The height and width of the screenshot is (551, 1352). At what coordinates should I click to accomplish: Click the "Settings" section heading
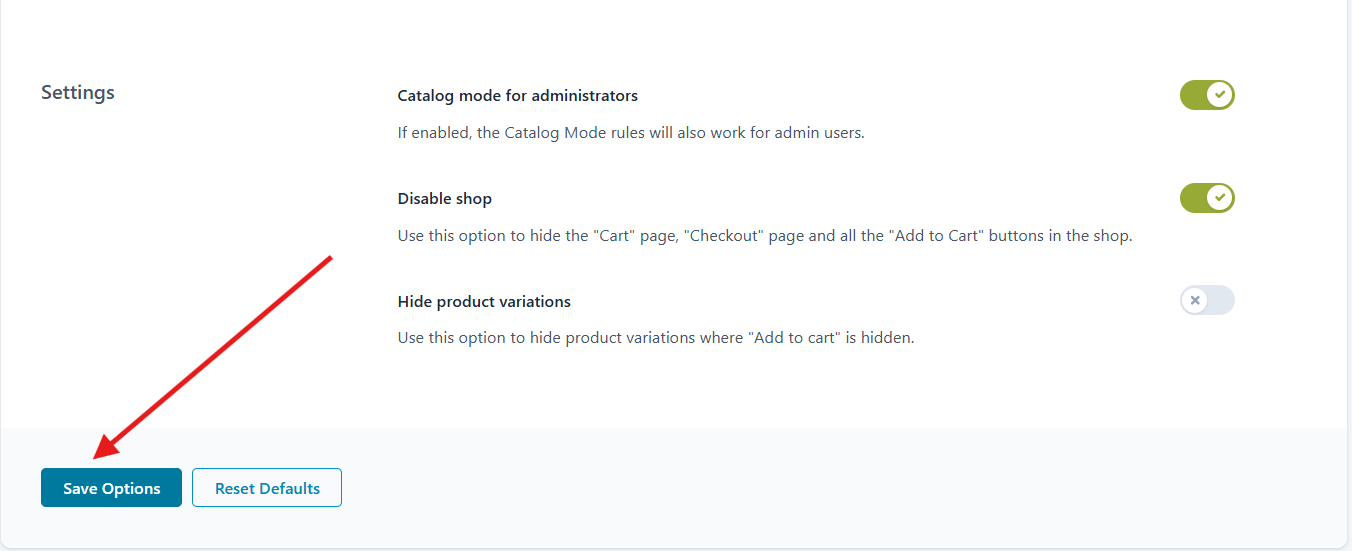[x=78, y=92]
